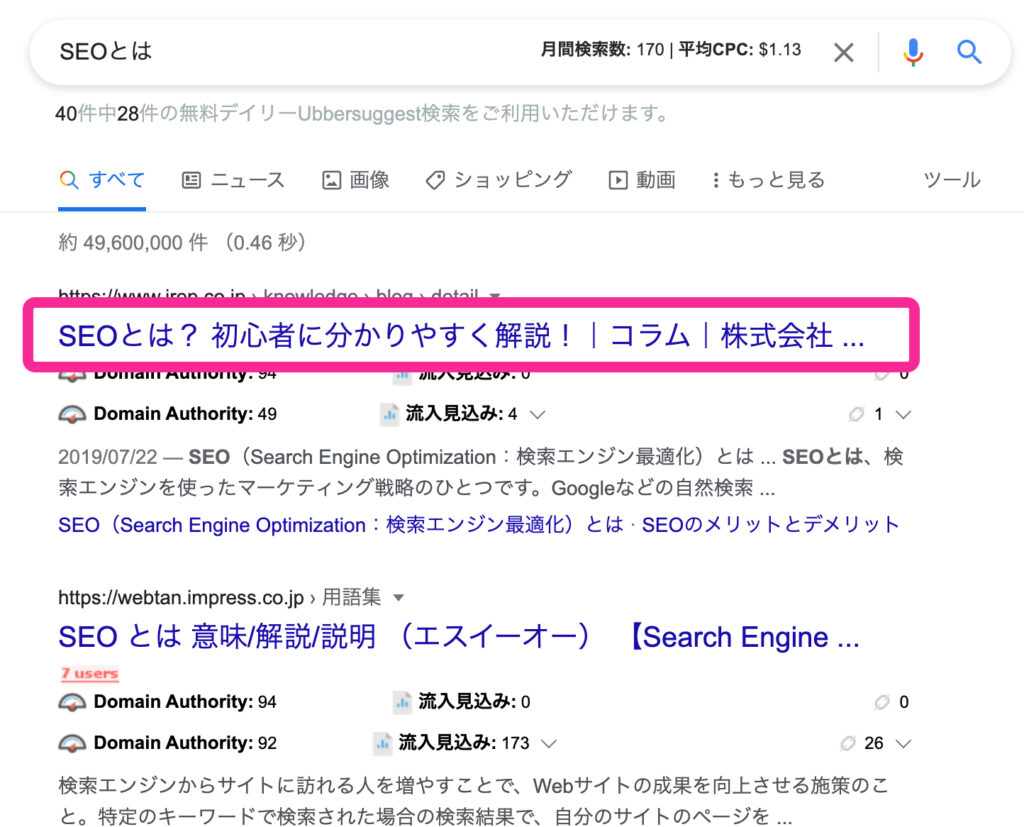The image size is (1024, 827).
Task: Click the chart icon beside 流入見込み: 0 under webtan result
Action: pos(402,702)
